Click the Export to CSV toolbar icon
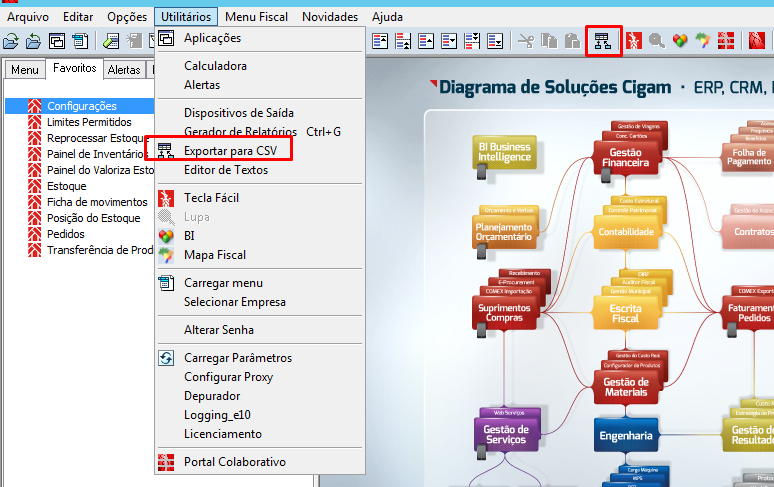This screenshot has width=774, height=487. (603, 41)
